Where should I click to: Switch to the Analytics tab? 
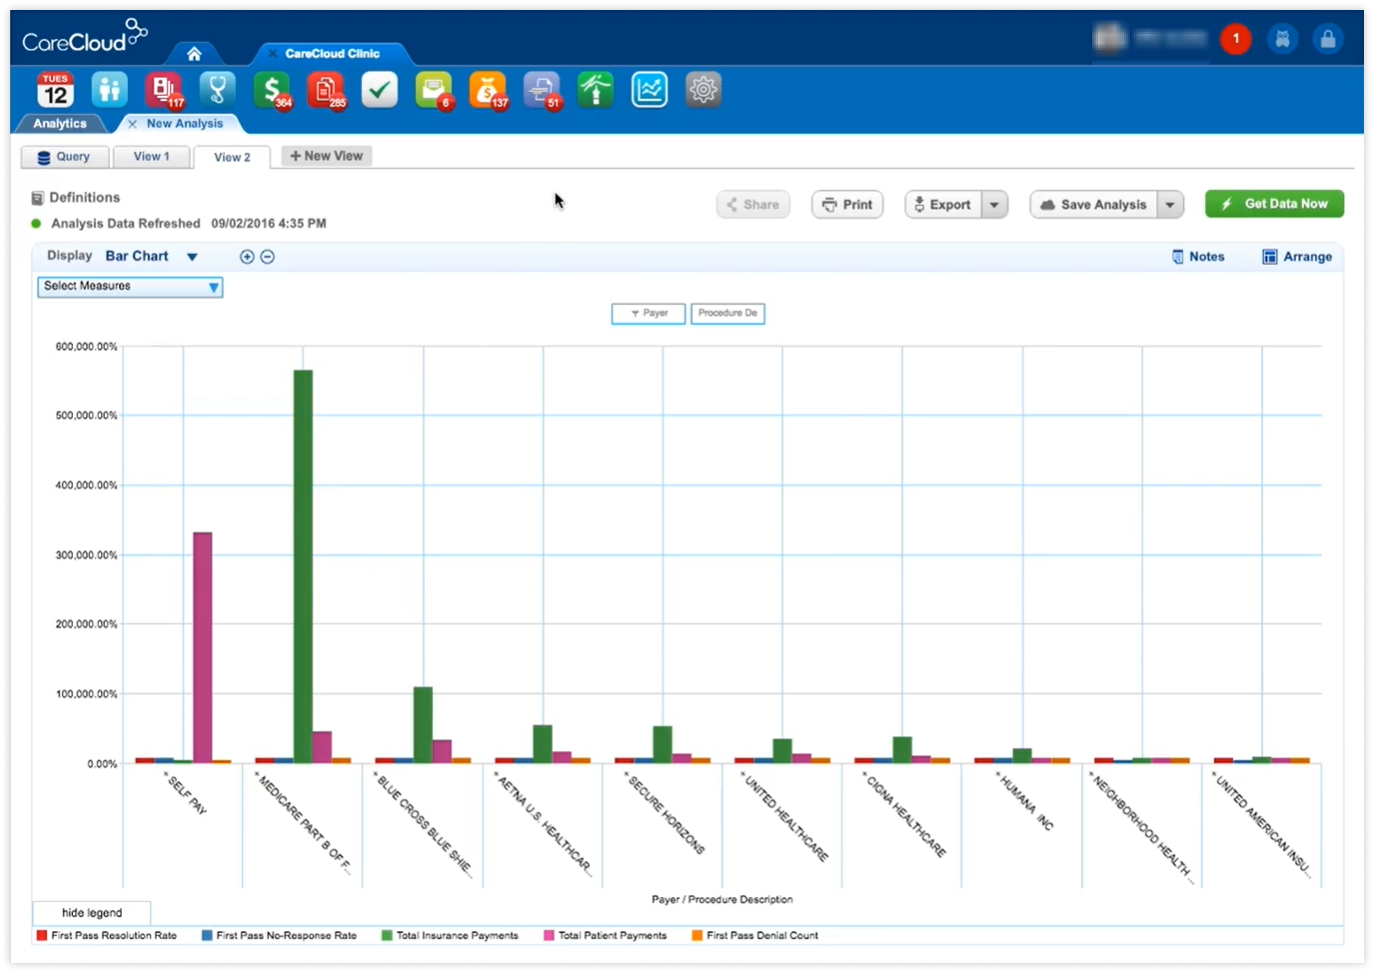click(x=60, y=123)
